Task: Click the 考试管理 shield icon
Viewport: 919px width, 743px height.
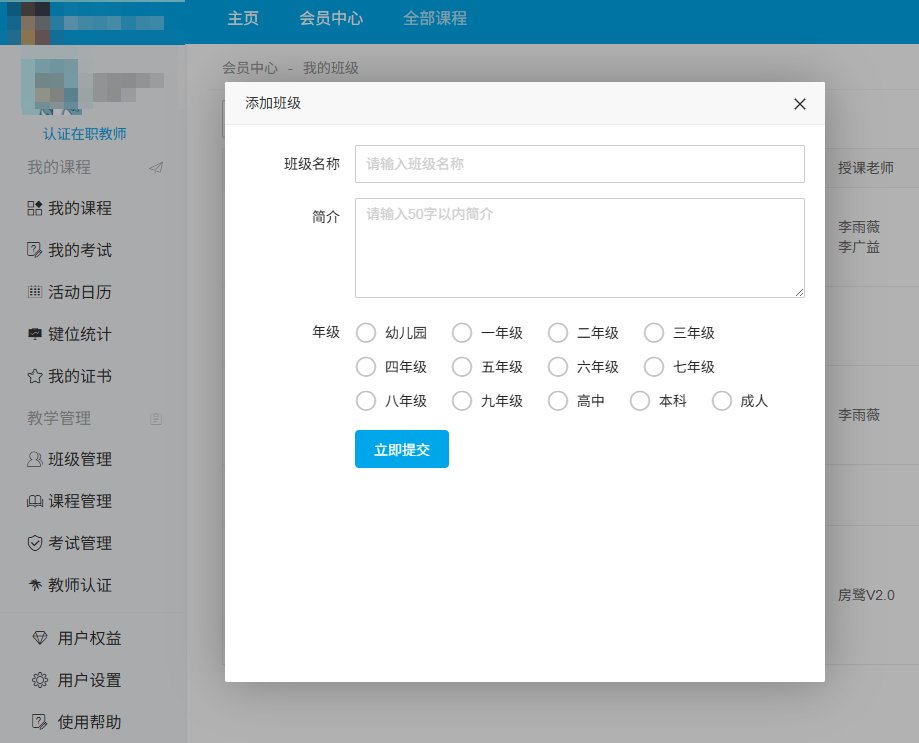Action: pos(34,544)
